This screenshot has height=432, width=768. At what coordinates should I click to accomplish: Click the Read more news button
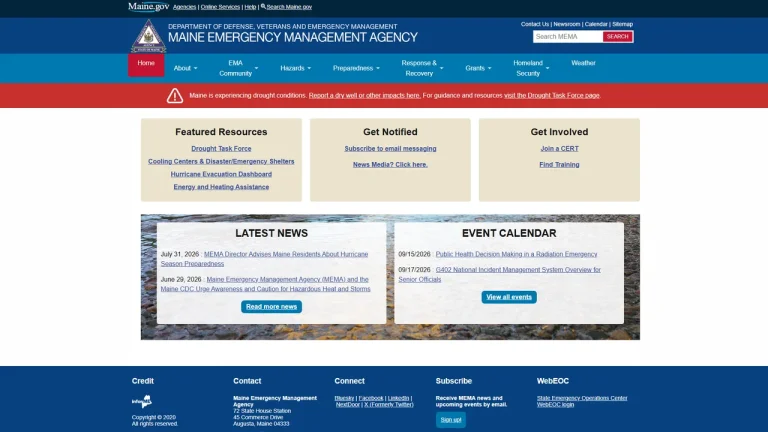click(x=271, y=307)
